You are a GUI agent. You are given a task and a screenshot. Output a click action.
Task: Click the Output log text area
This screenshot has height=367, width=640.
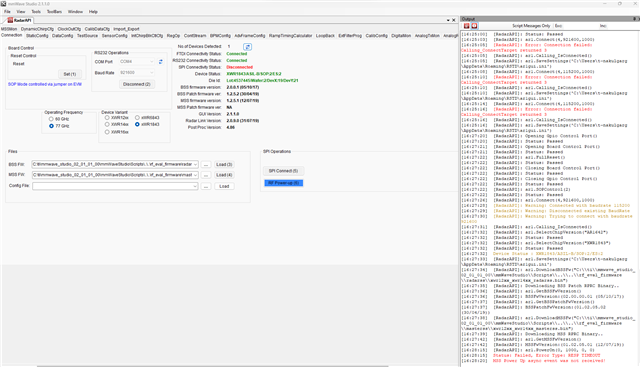click(x=550, y=198)
